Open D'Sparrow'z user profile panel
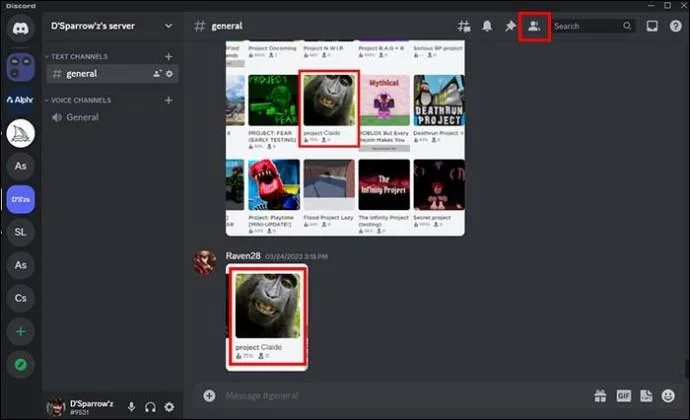Screen dimensions: 690x420 coord(81,407)
